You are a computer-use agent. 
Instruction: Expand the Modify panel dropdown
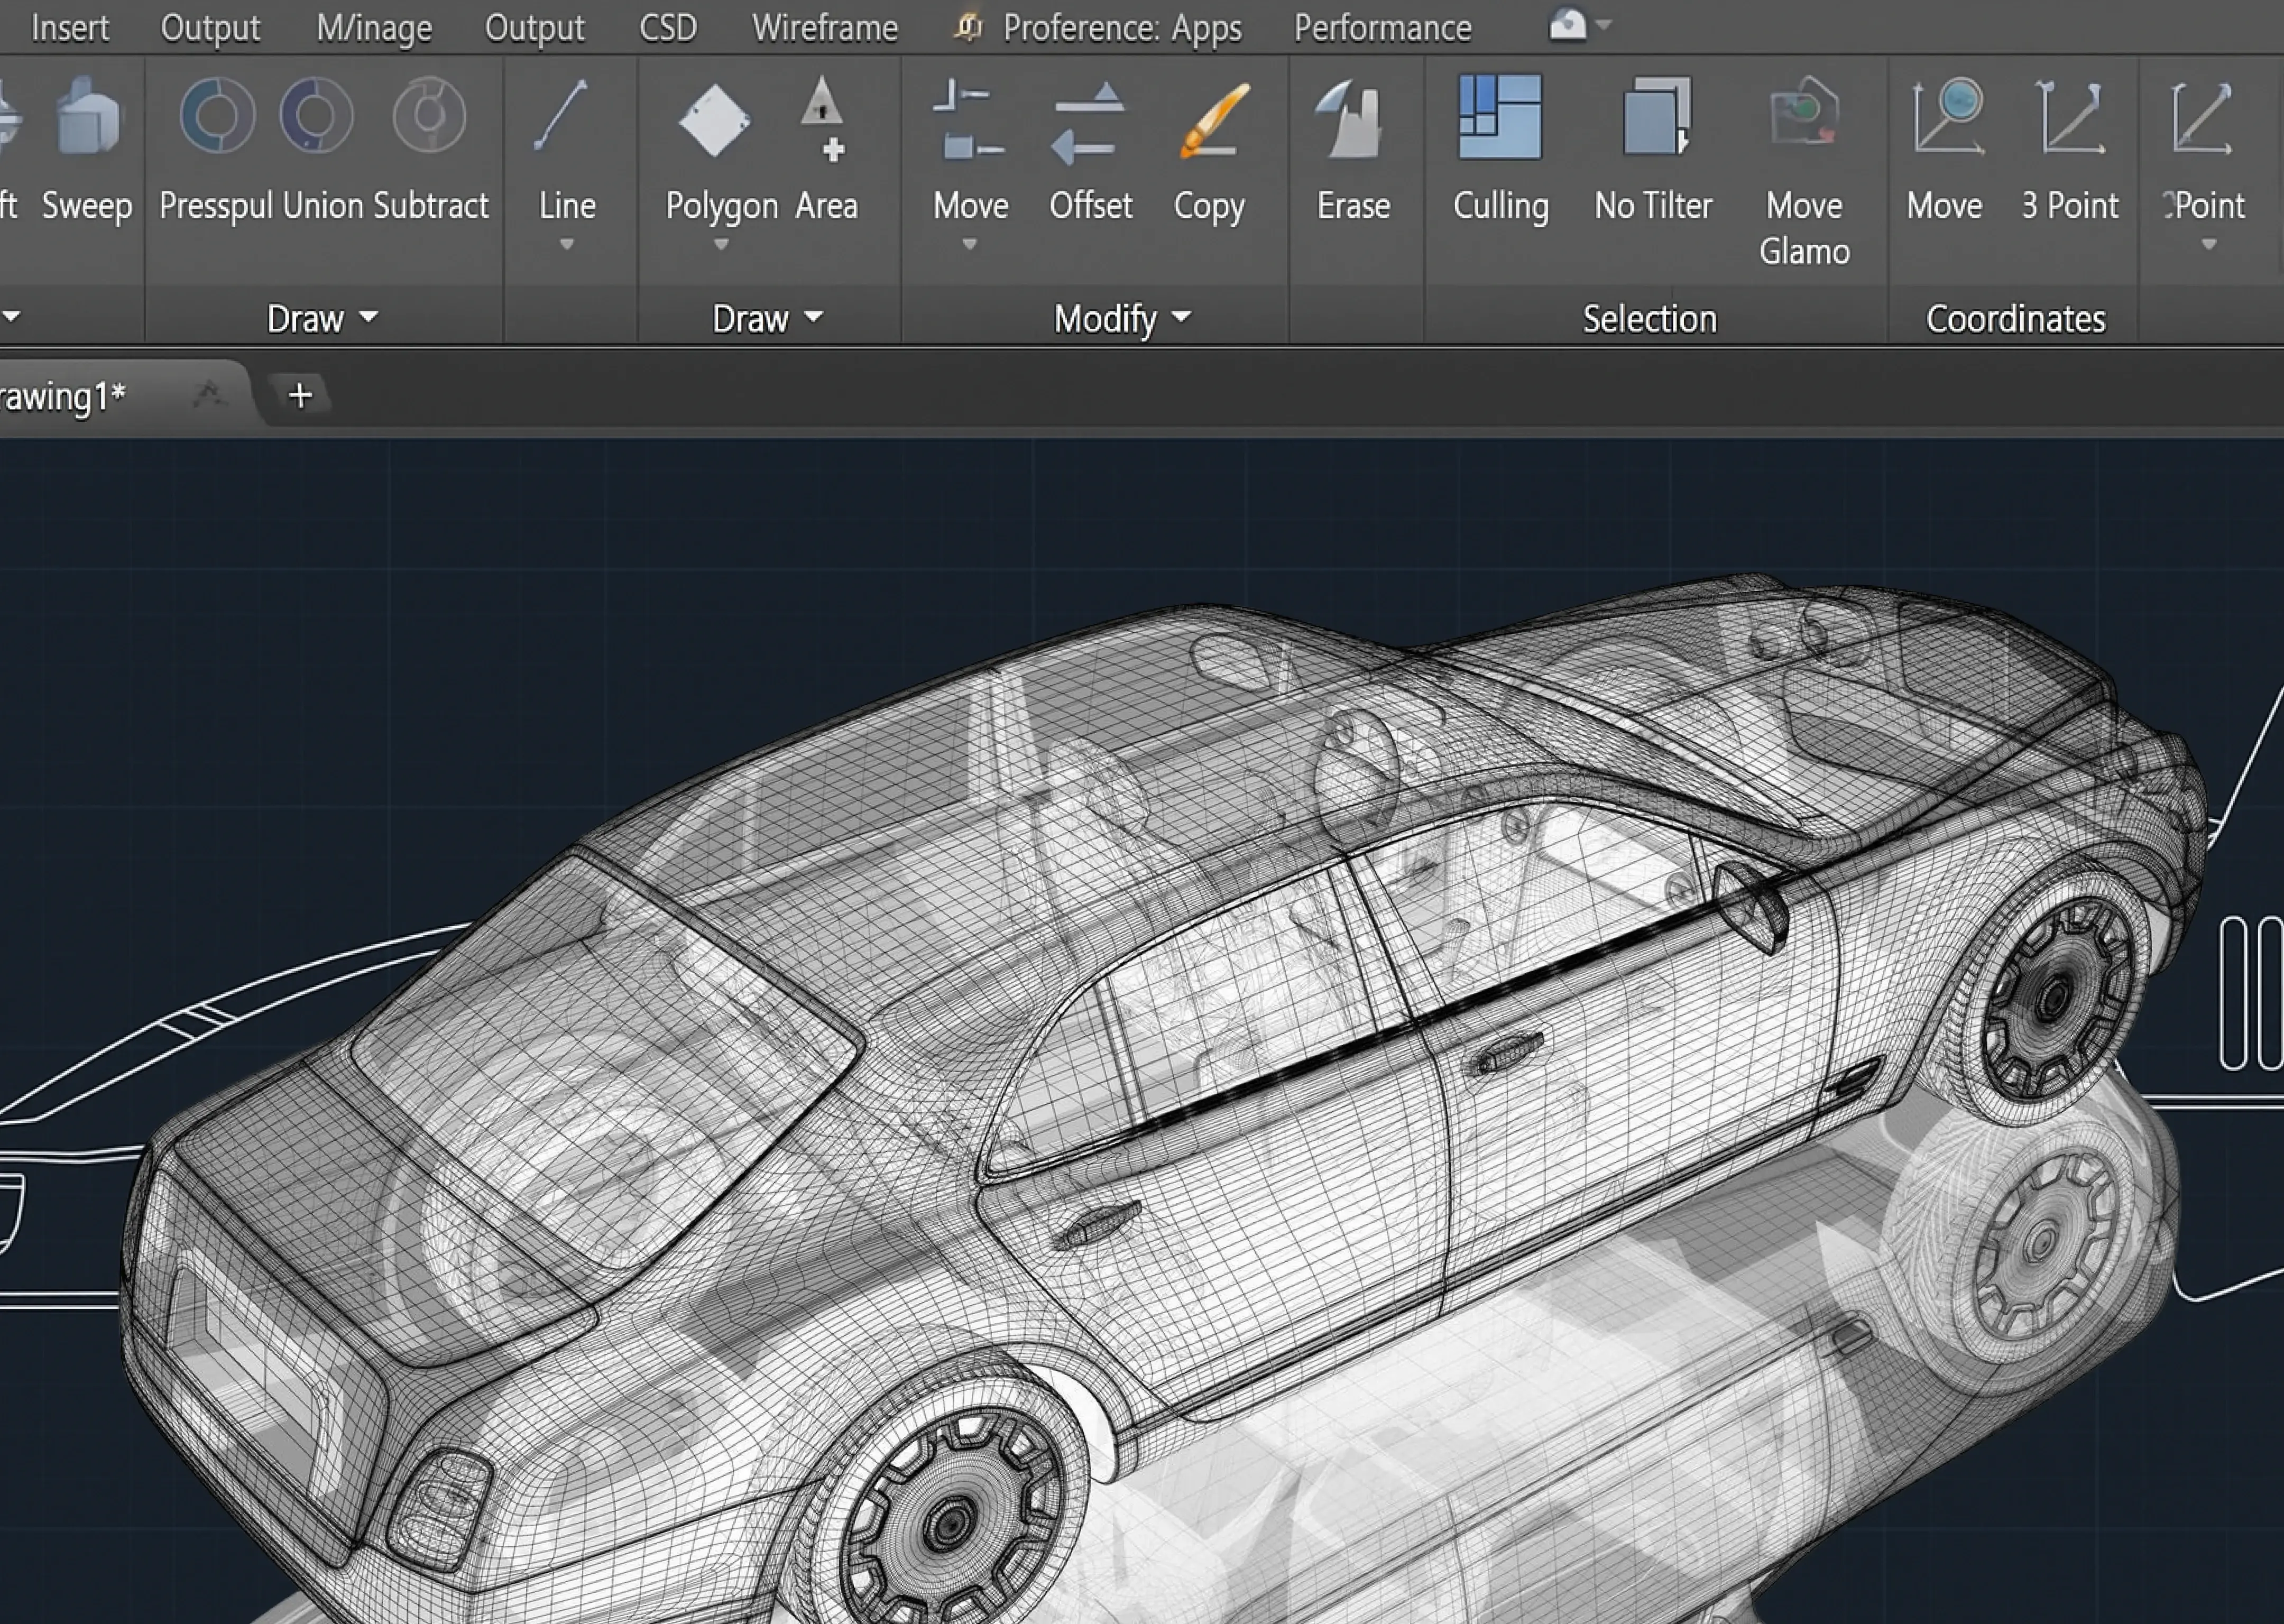click(1181, 318)
